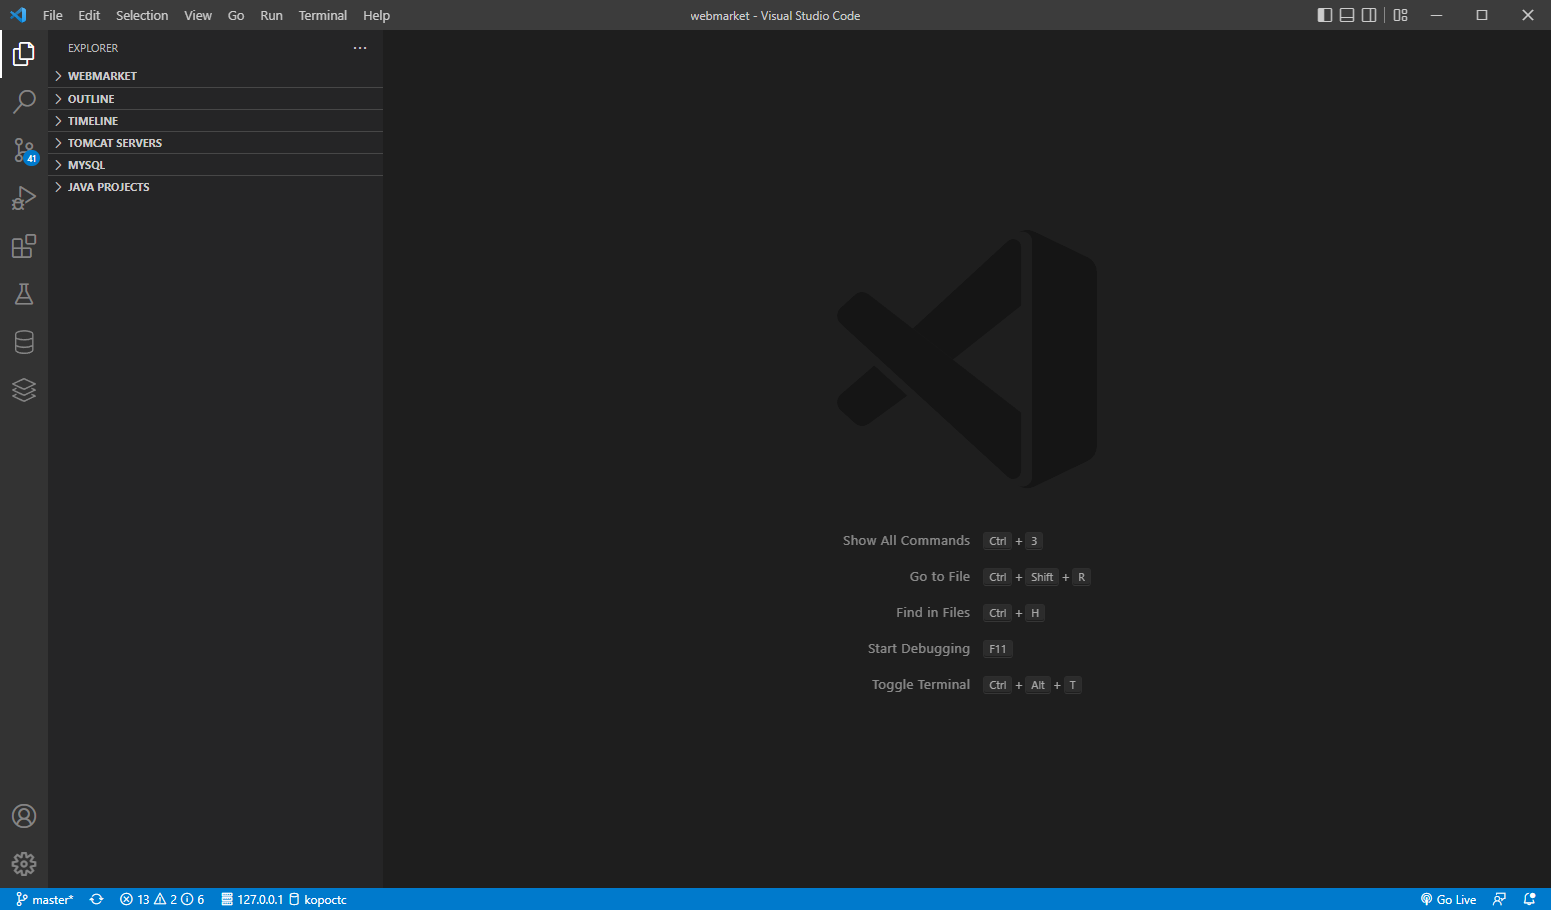Click the feedback icon in status bar
Screen dimensions: 1551x910
(x=1499, y=899)
